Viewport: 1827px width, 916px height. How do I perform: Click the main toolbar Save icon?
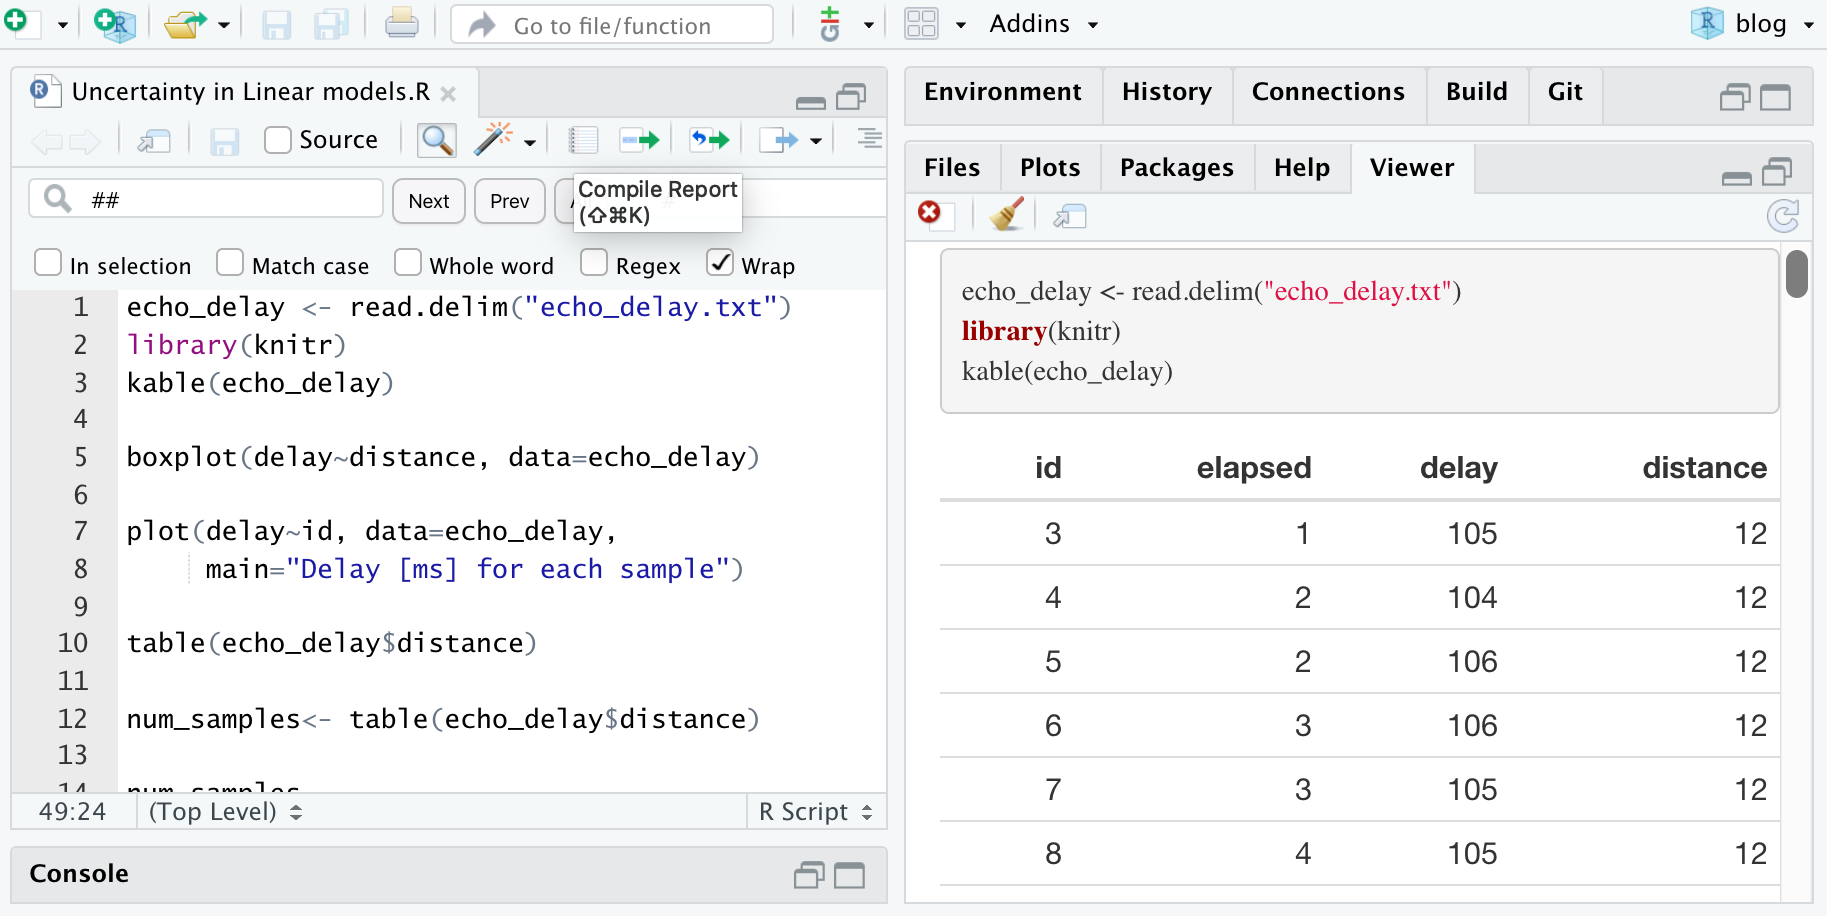coord(276,24)
